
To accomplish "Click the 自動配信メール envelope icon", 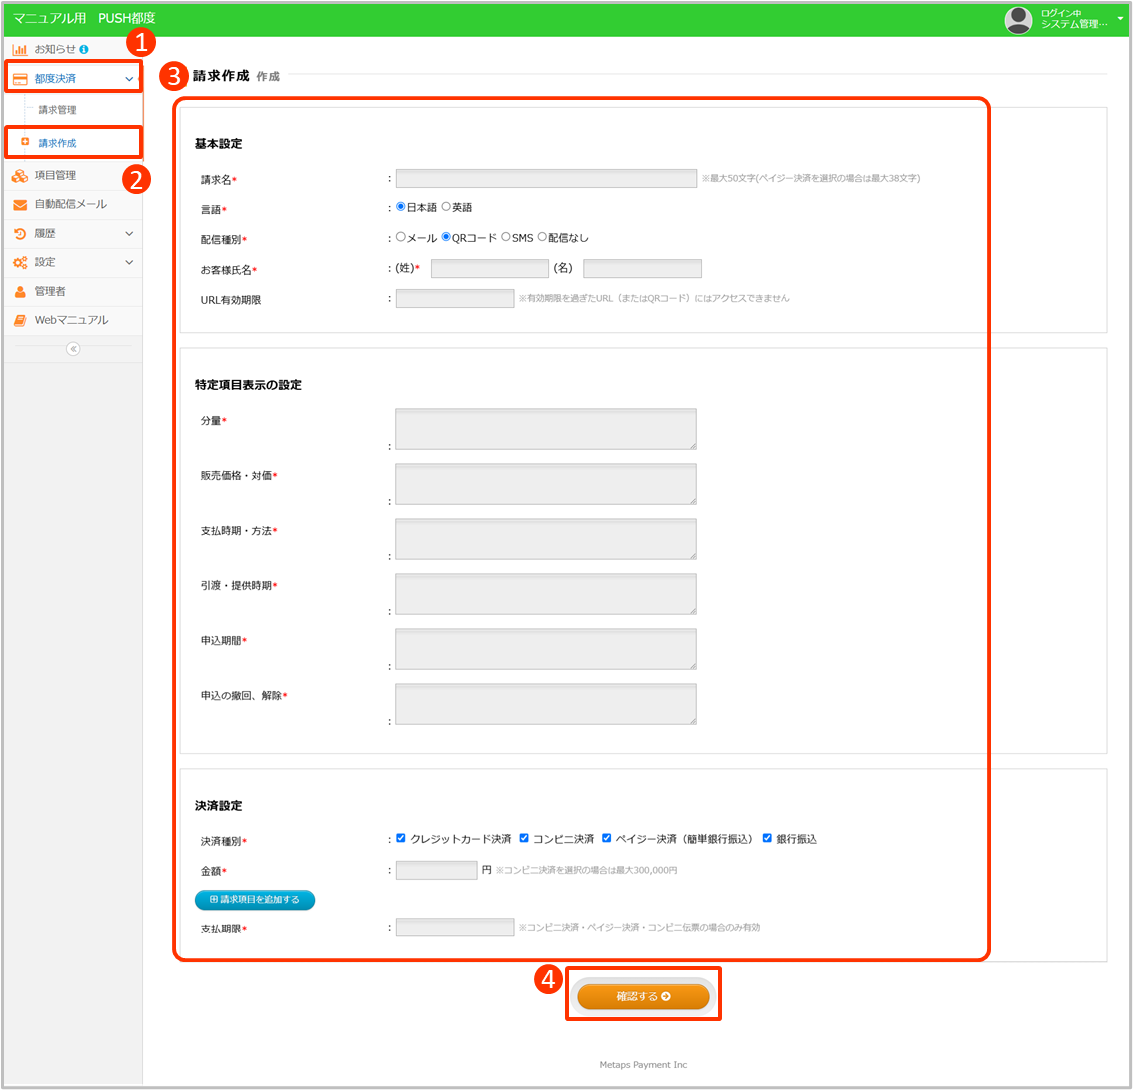I will 20,205.
